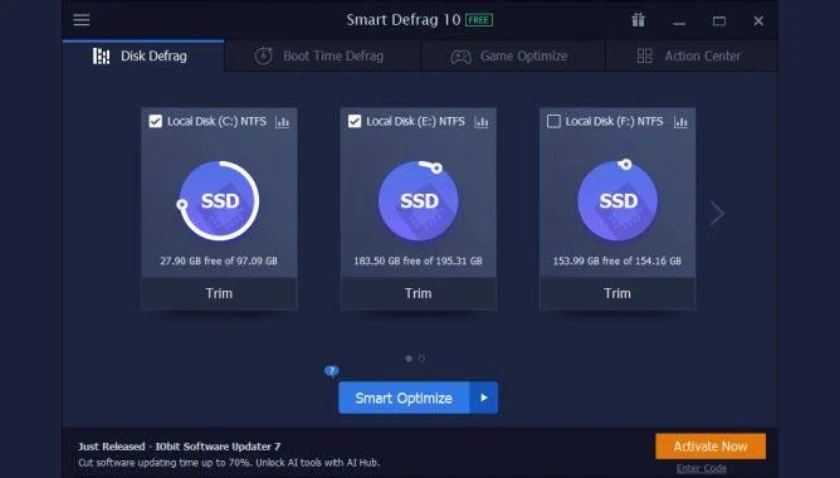View chart details for Local Disk (E:)

pos(482,122)
